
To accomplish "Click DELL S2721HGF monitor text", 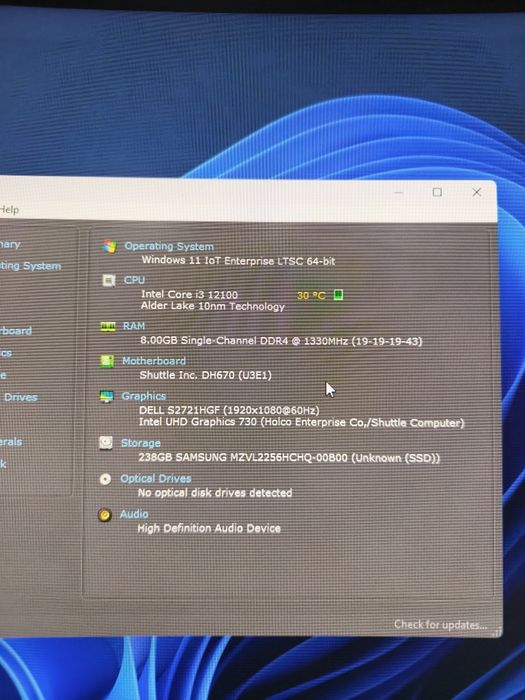I will pyautogui.click(x=229, y=410).
